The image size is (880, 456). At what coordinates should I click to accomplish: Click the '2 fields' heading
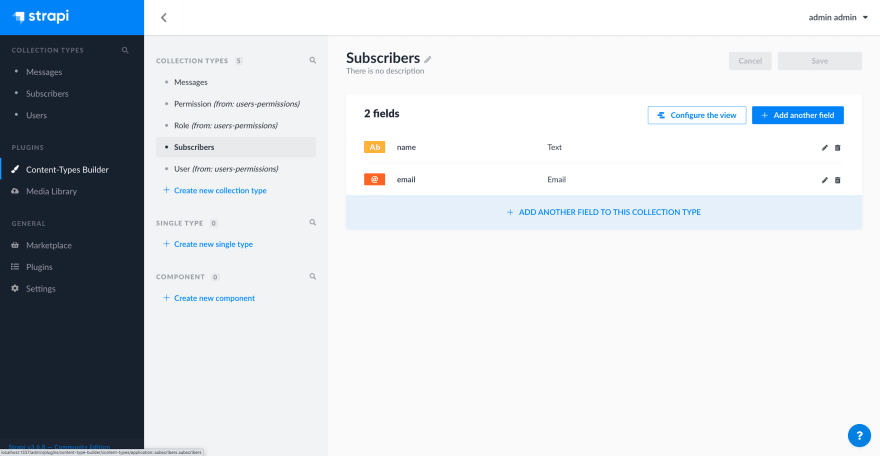(382, 113)
